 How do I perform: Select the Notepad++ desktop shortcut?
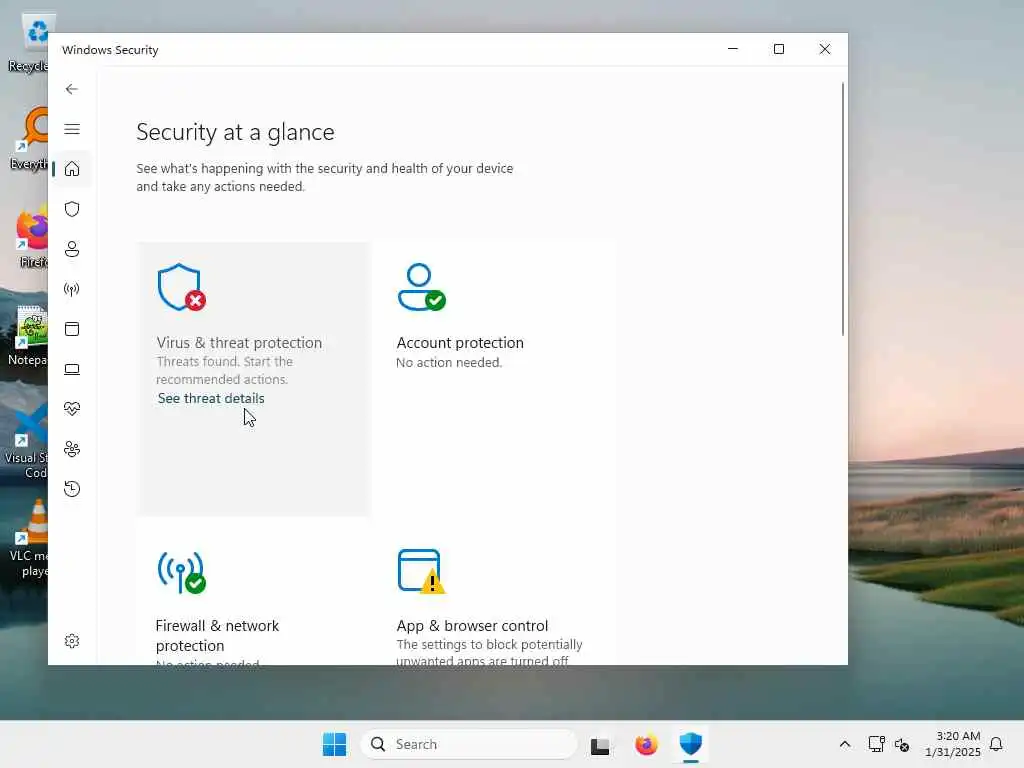coord(27,336)
